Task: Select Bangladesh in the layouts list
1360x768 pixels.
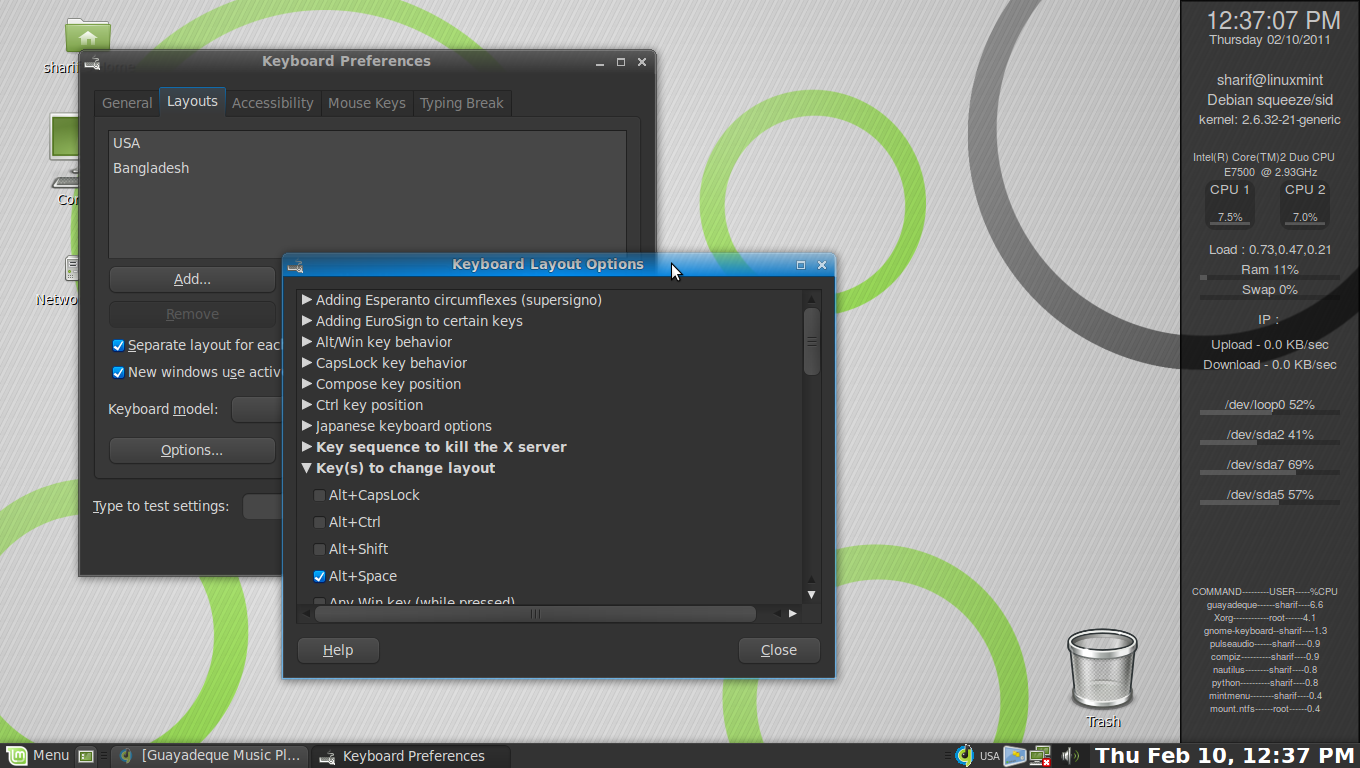Action: tap(151, 168)
